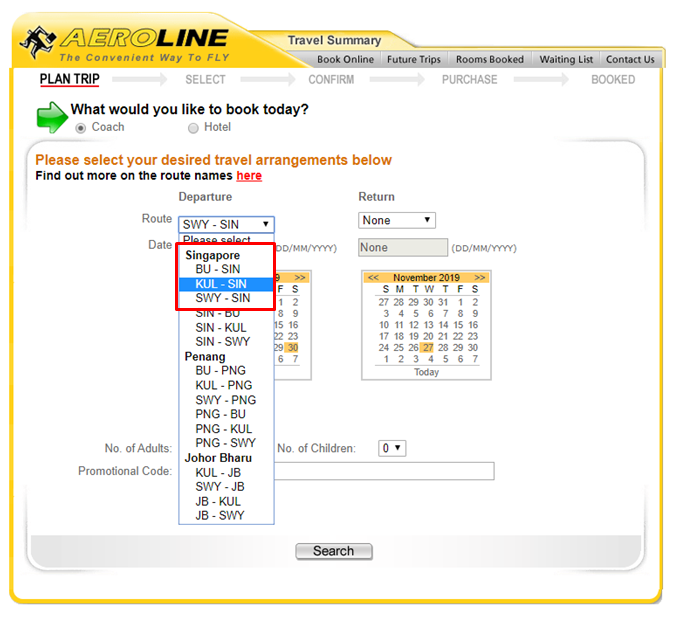Select the Hotel radio button
Image resolution: width=678 pixels, height=624 pixels.
(193, 128)
